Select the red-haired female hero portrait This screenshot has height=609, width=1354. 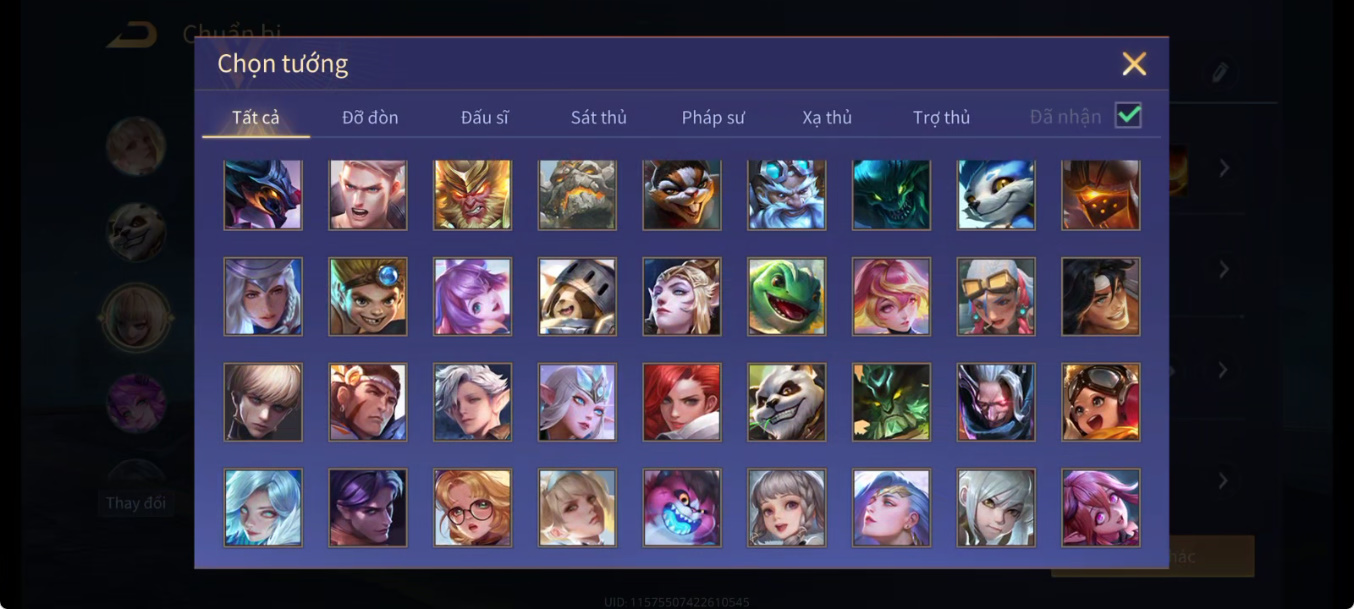(681, 401)
